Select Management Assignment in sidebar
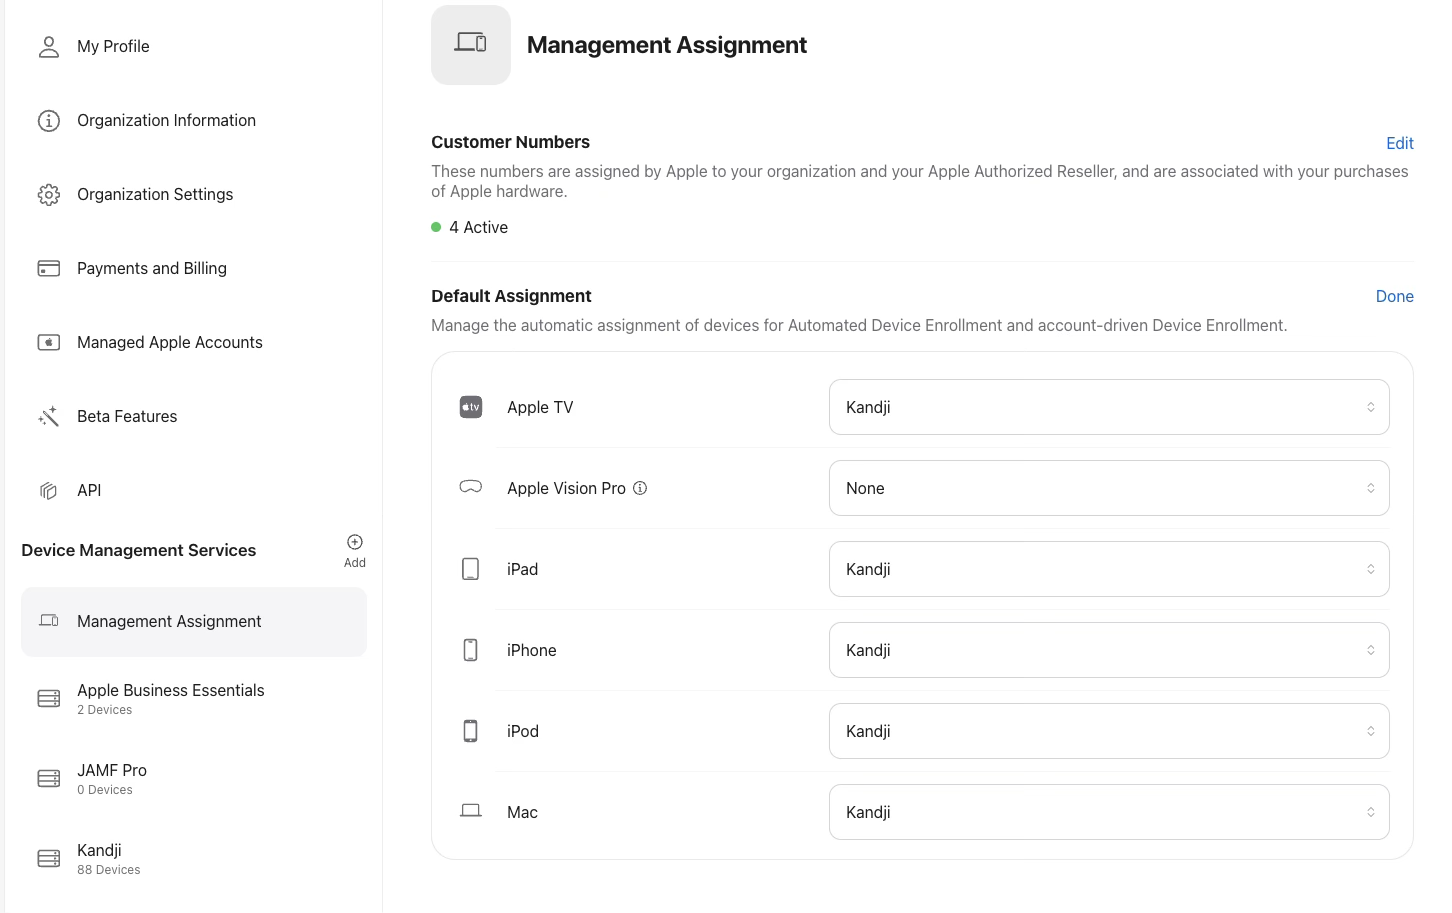The width and height of the screenshot is (1452, 913). click(194, 622)
